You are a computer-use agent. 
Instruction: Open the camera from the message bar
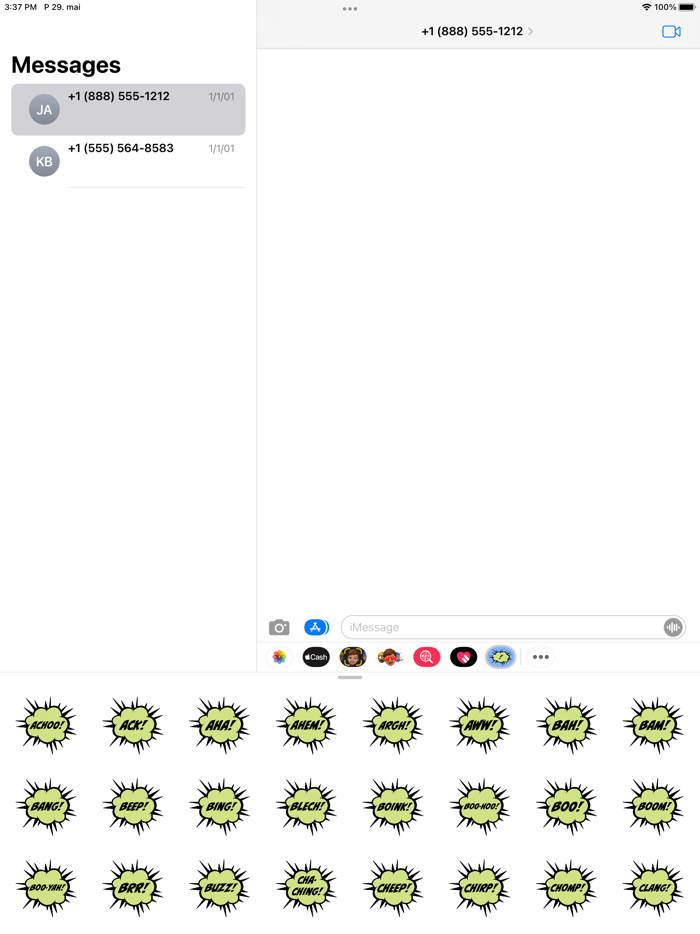(x=279, y=627)
